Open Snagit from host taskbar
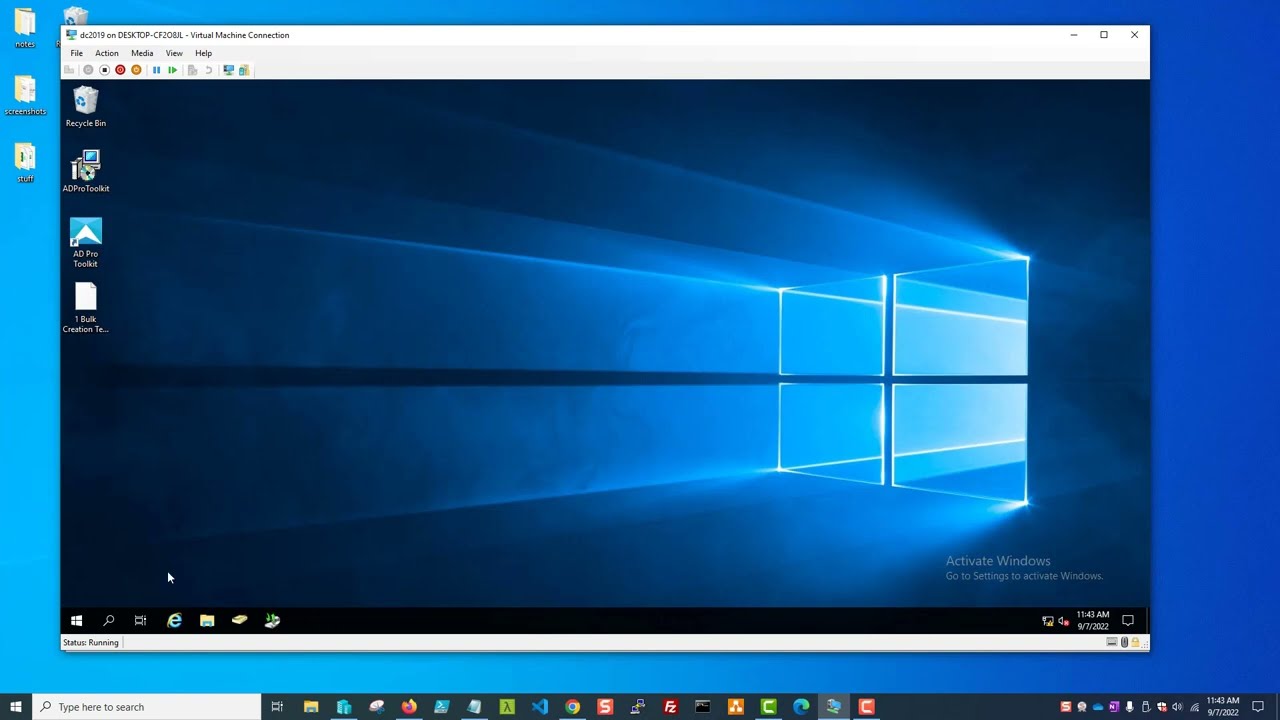The height and width of the screenshot is (720, 1280). click(x=605, y=707)
